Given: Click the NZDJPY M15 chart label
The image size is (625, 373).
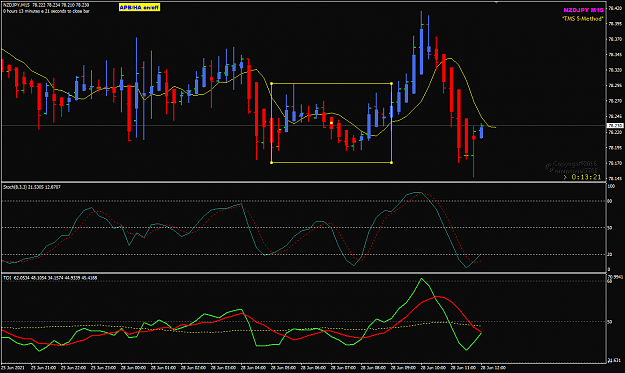Looking at the screenshot, I should coord(583,10).
